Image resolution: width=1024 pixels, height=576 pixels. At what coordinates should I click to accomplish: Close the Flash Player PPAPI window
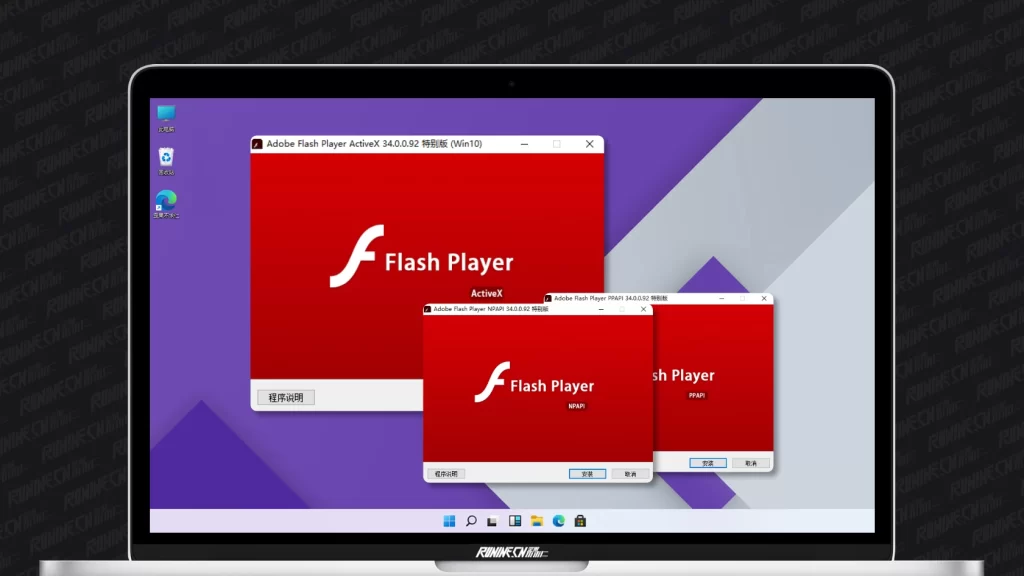click(x=765, y=298)
